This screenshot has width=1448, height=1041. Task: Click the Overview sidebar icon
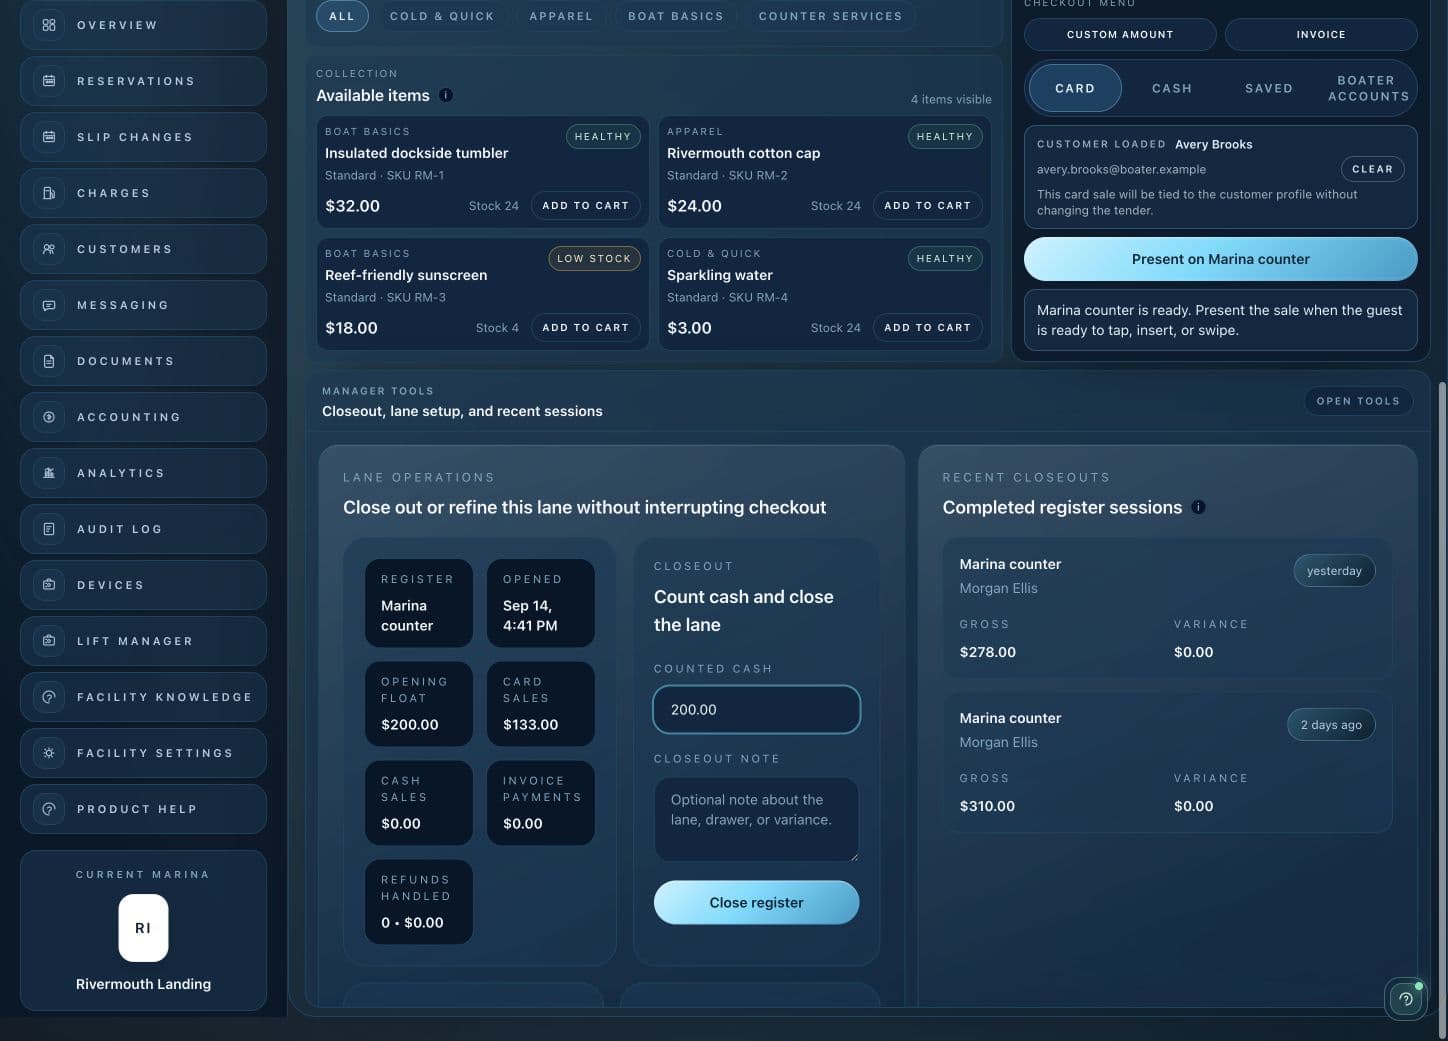[48, 25]
